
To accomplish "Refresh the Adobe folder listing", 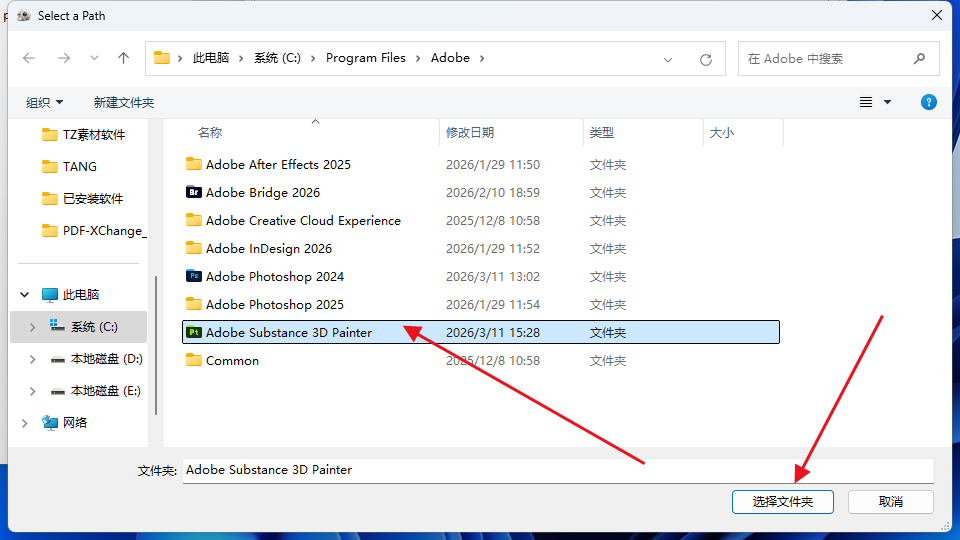I will coord(706,59).
